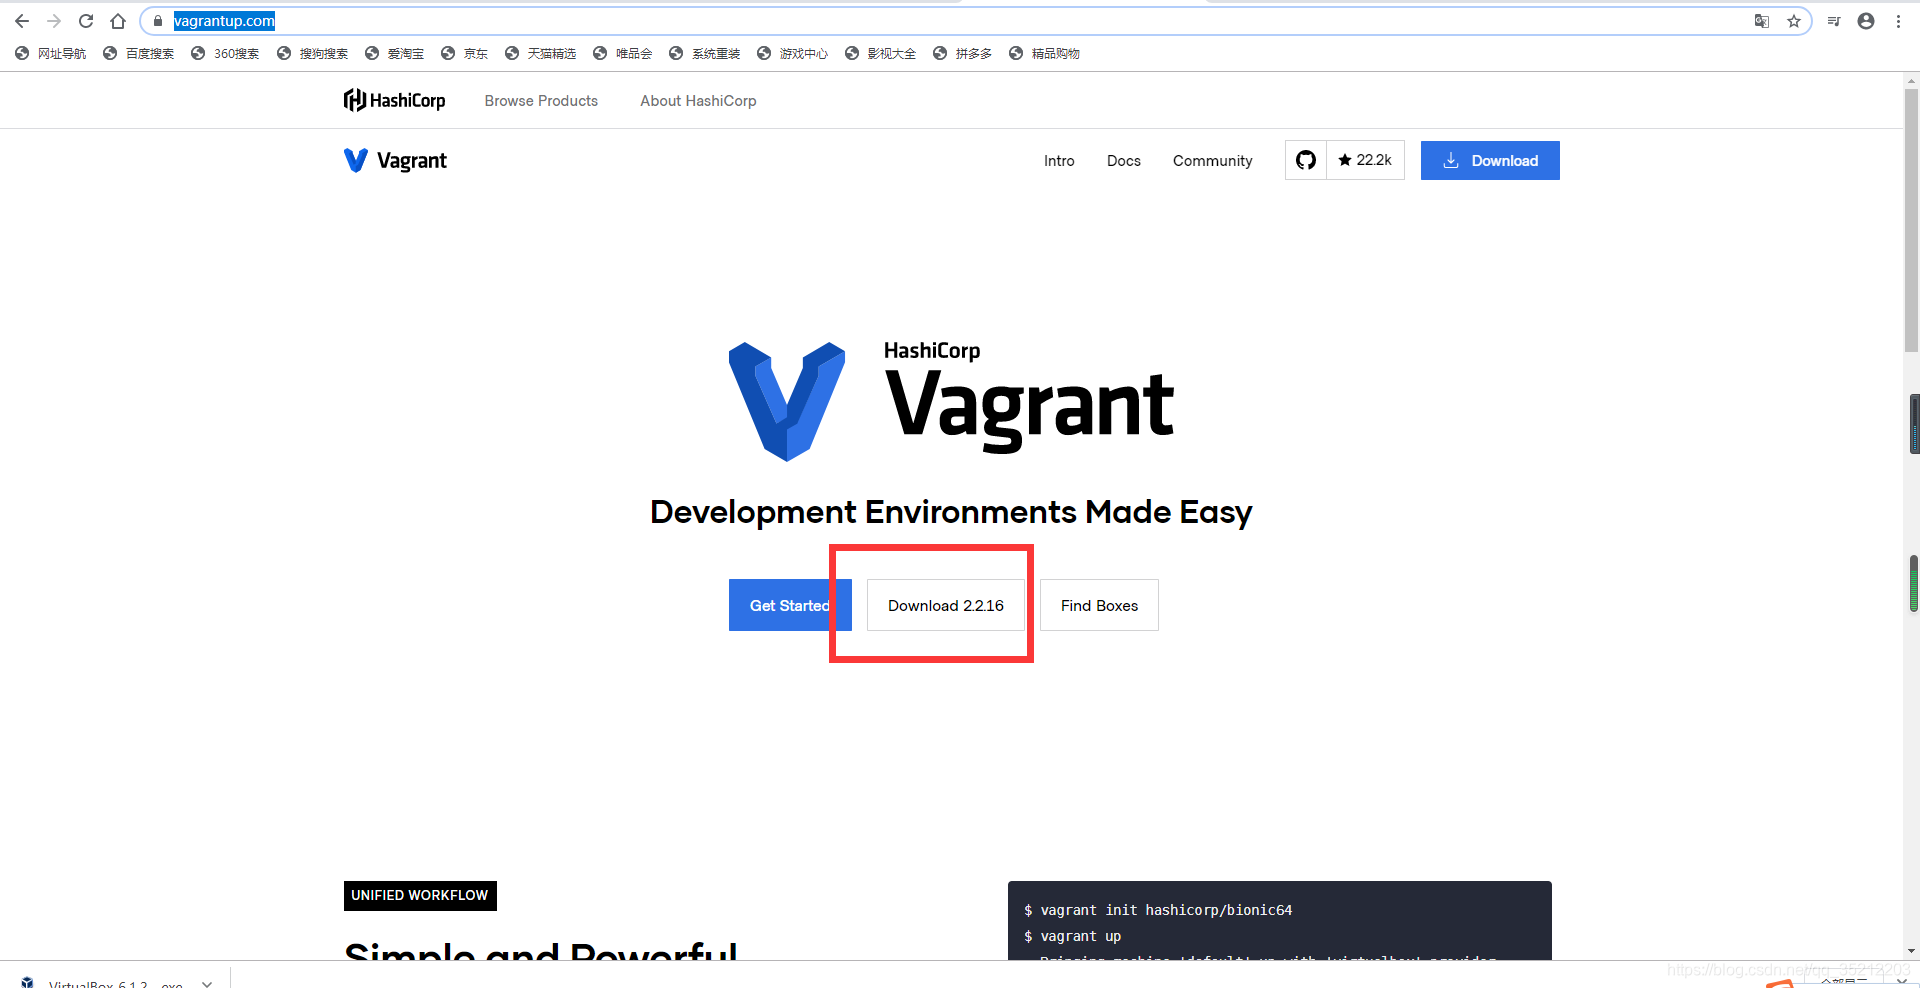Click the VirtualBox download file icon
The height and width of the screenshot is (988, 1920).
pyautogui.click(x=27, y=982)
